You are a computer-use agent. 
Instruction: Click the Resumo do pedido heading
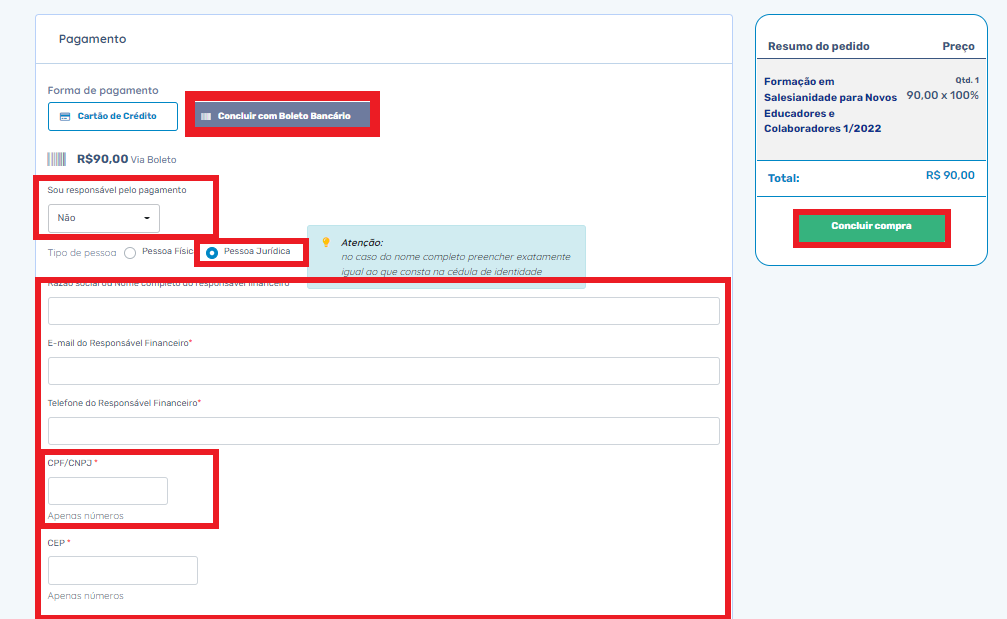pyautogui.click(x=818, y=46)
